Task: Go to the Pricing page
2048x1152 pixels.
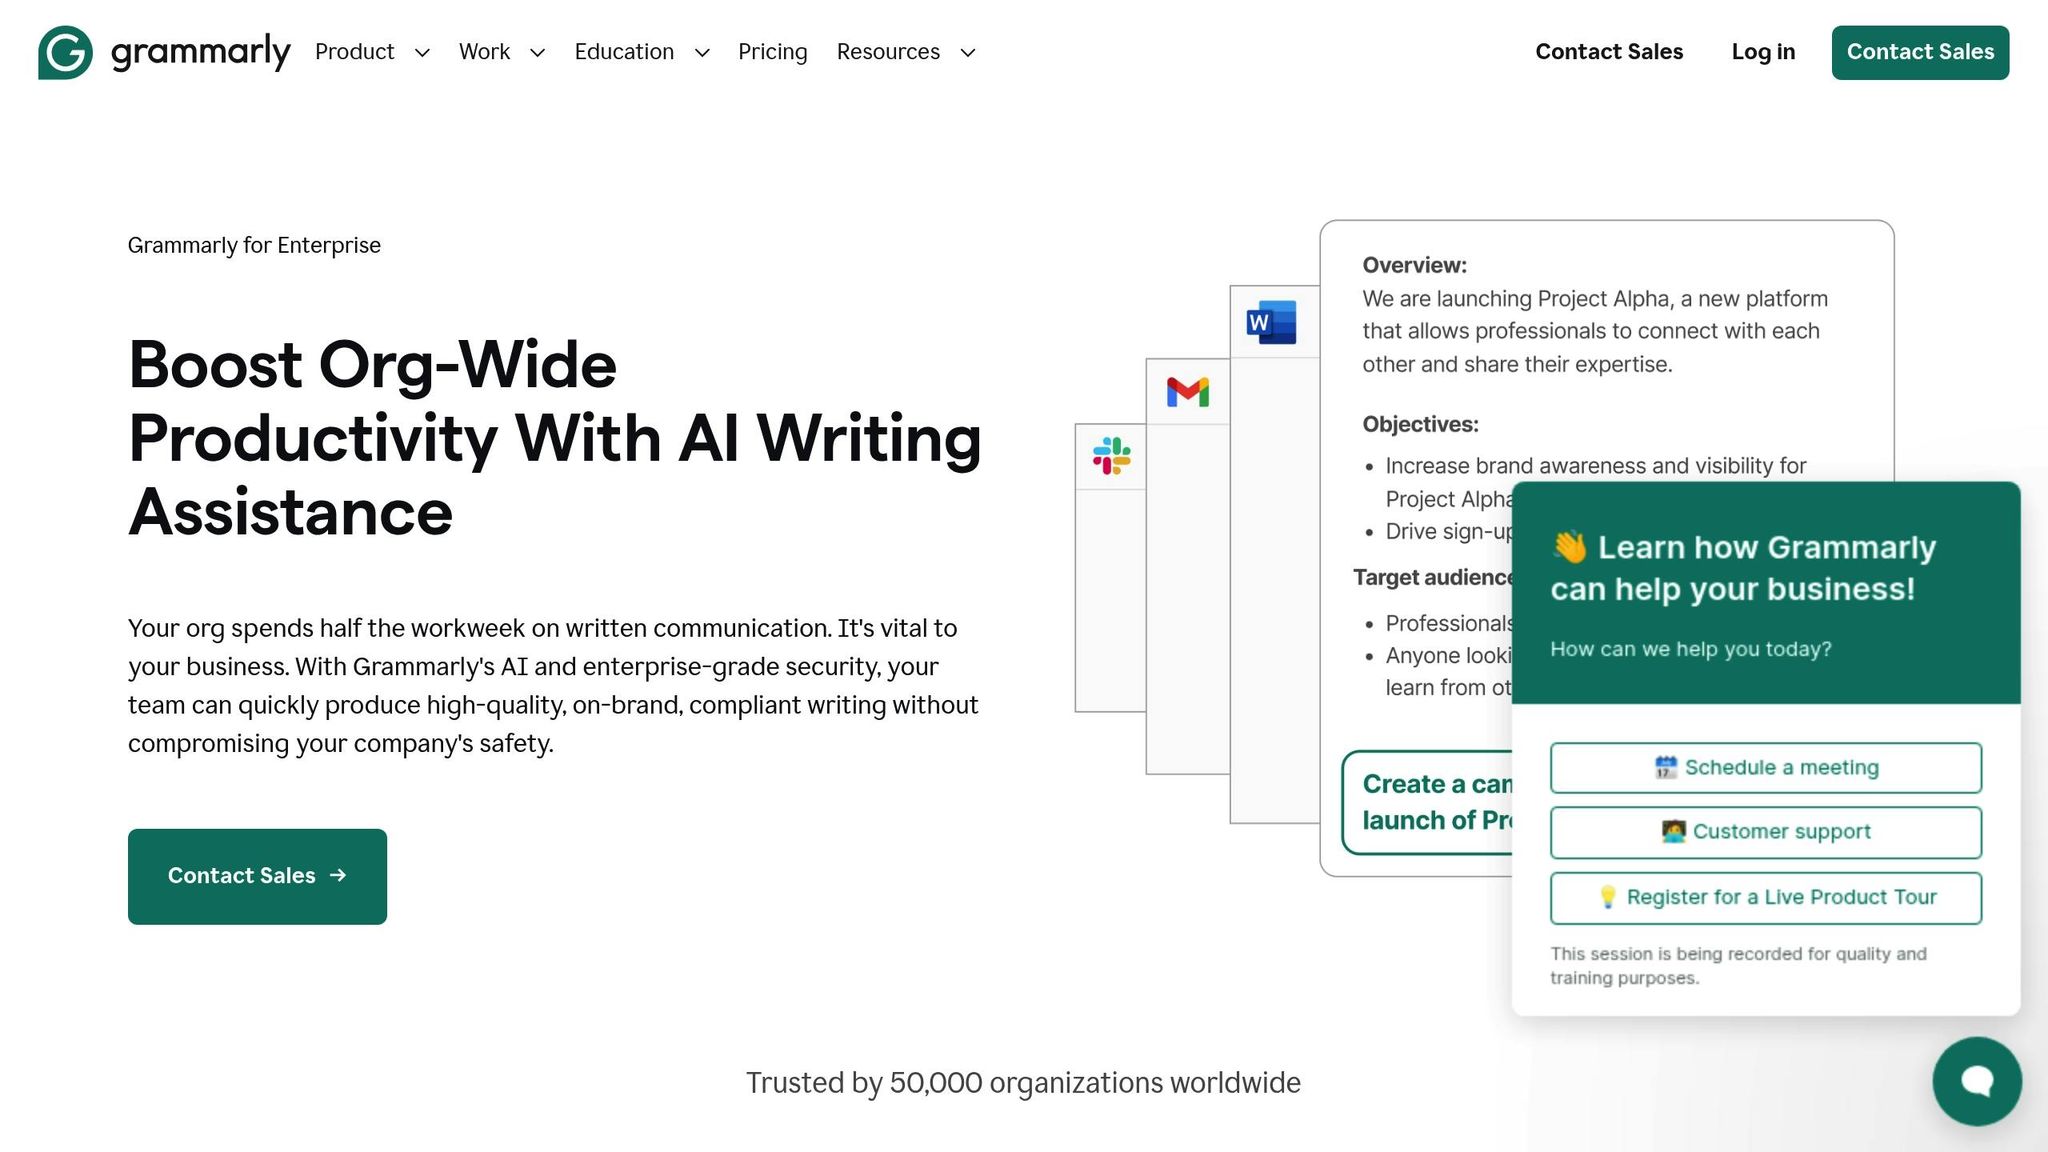Action: click(772, 52)
